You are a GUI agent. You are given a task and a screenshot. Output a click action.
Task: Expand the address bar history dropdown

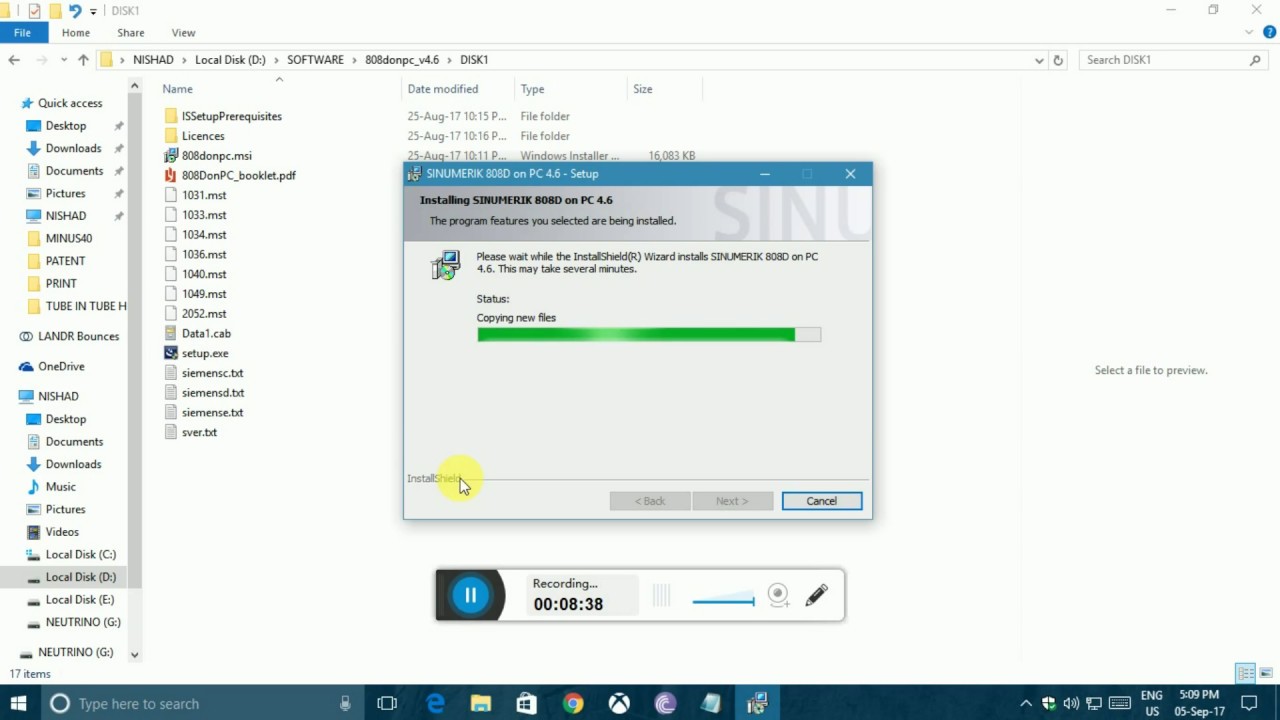coord(1039,60)
